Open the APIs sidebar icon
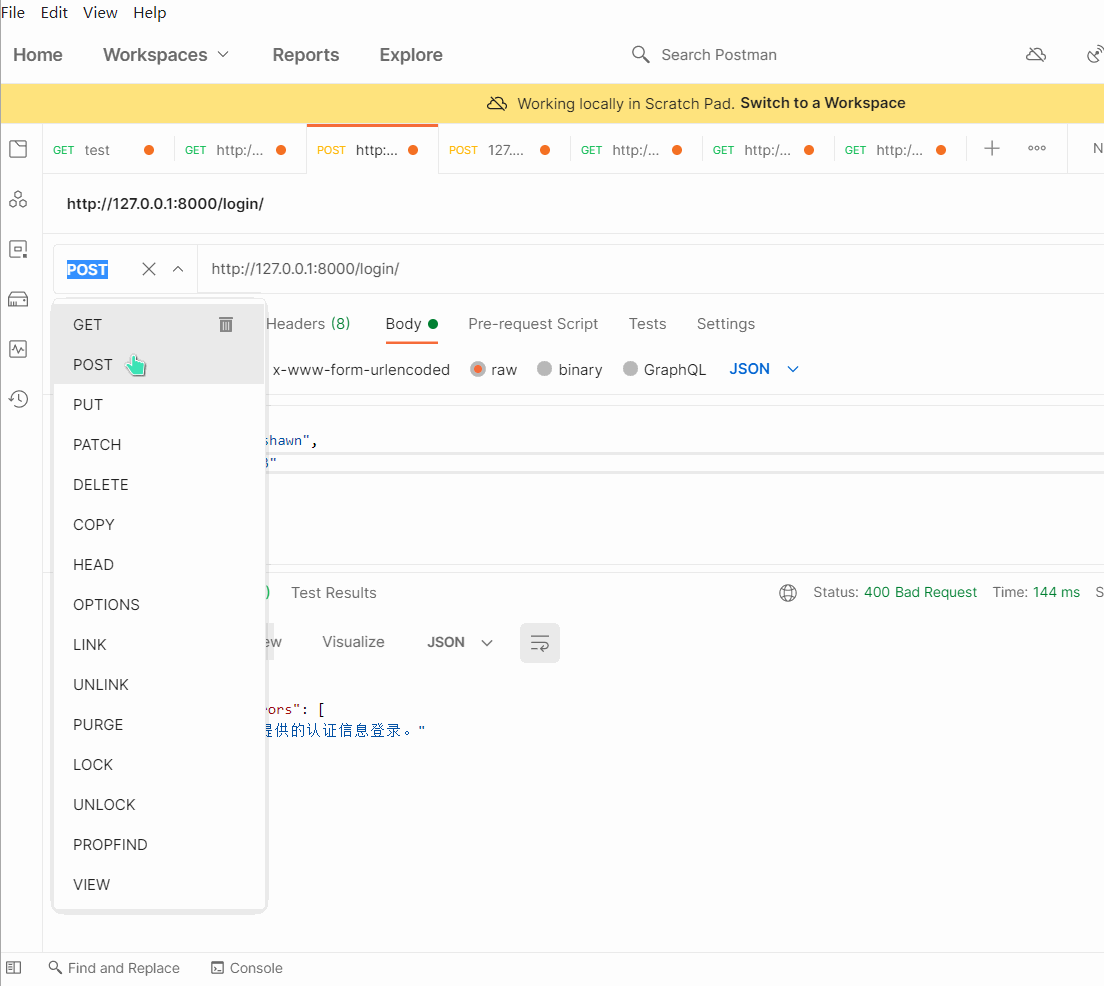The image size is (1104, 986). coord(18,200)
